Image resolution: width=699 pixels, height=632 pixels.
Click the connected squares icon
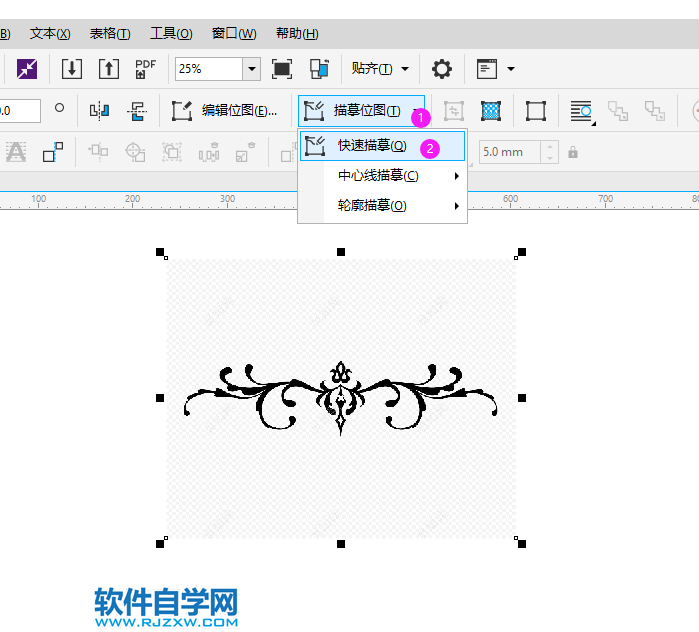pyautogui.click(x=53, y=152)
